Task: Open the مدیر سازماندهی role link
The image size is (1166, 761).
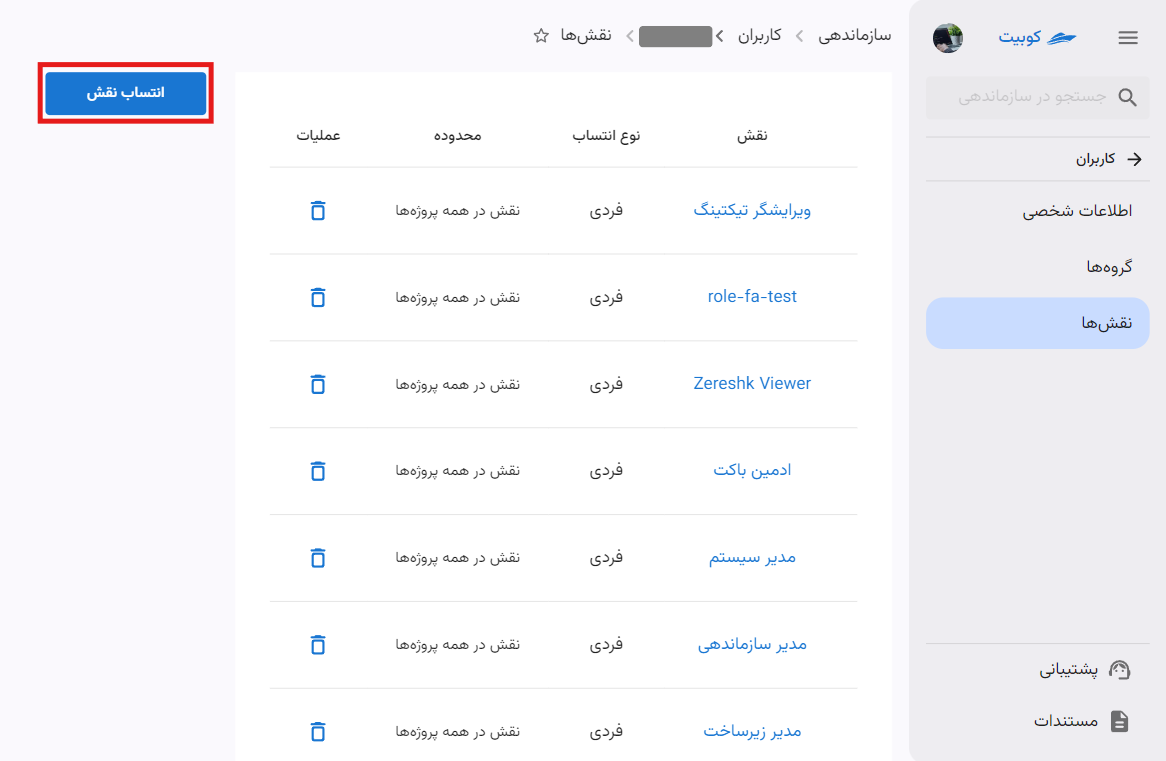Action: pos(752,644)
